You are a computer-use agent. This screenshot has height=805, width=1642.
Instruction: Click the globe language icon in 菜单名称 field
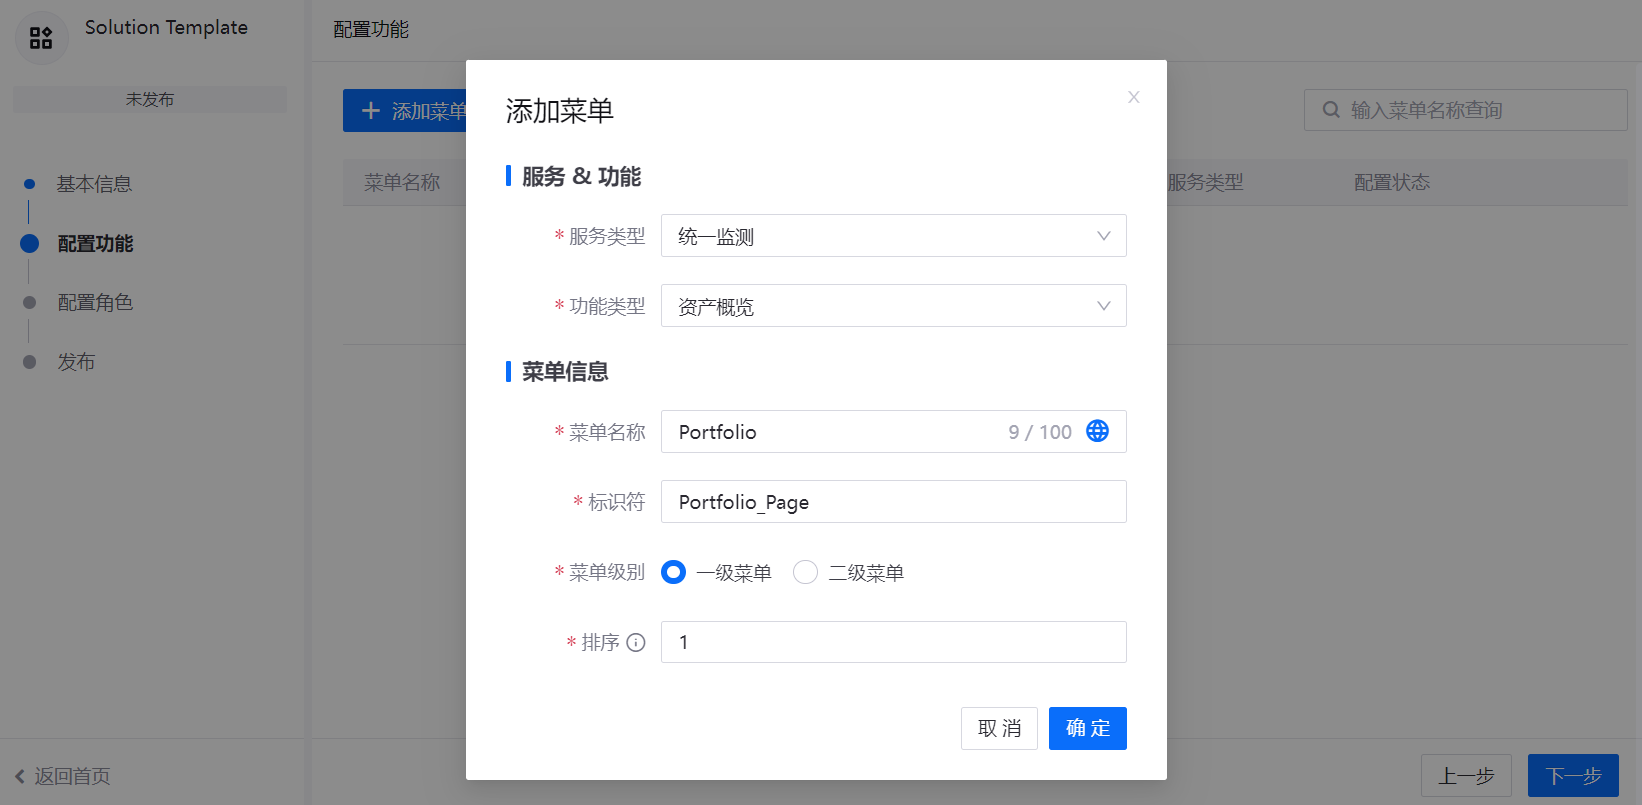tap(1097, 431)
